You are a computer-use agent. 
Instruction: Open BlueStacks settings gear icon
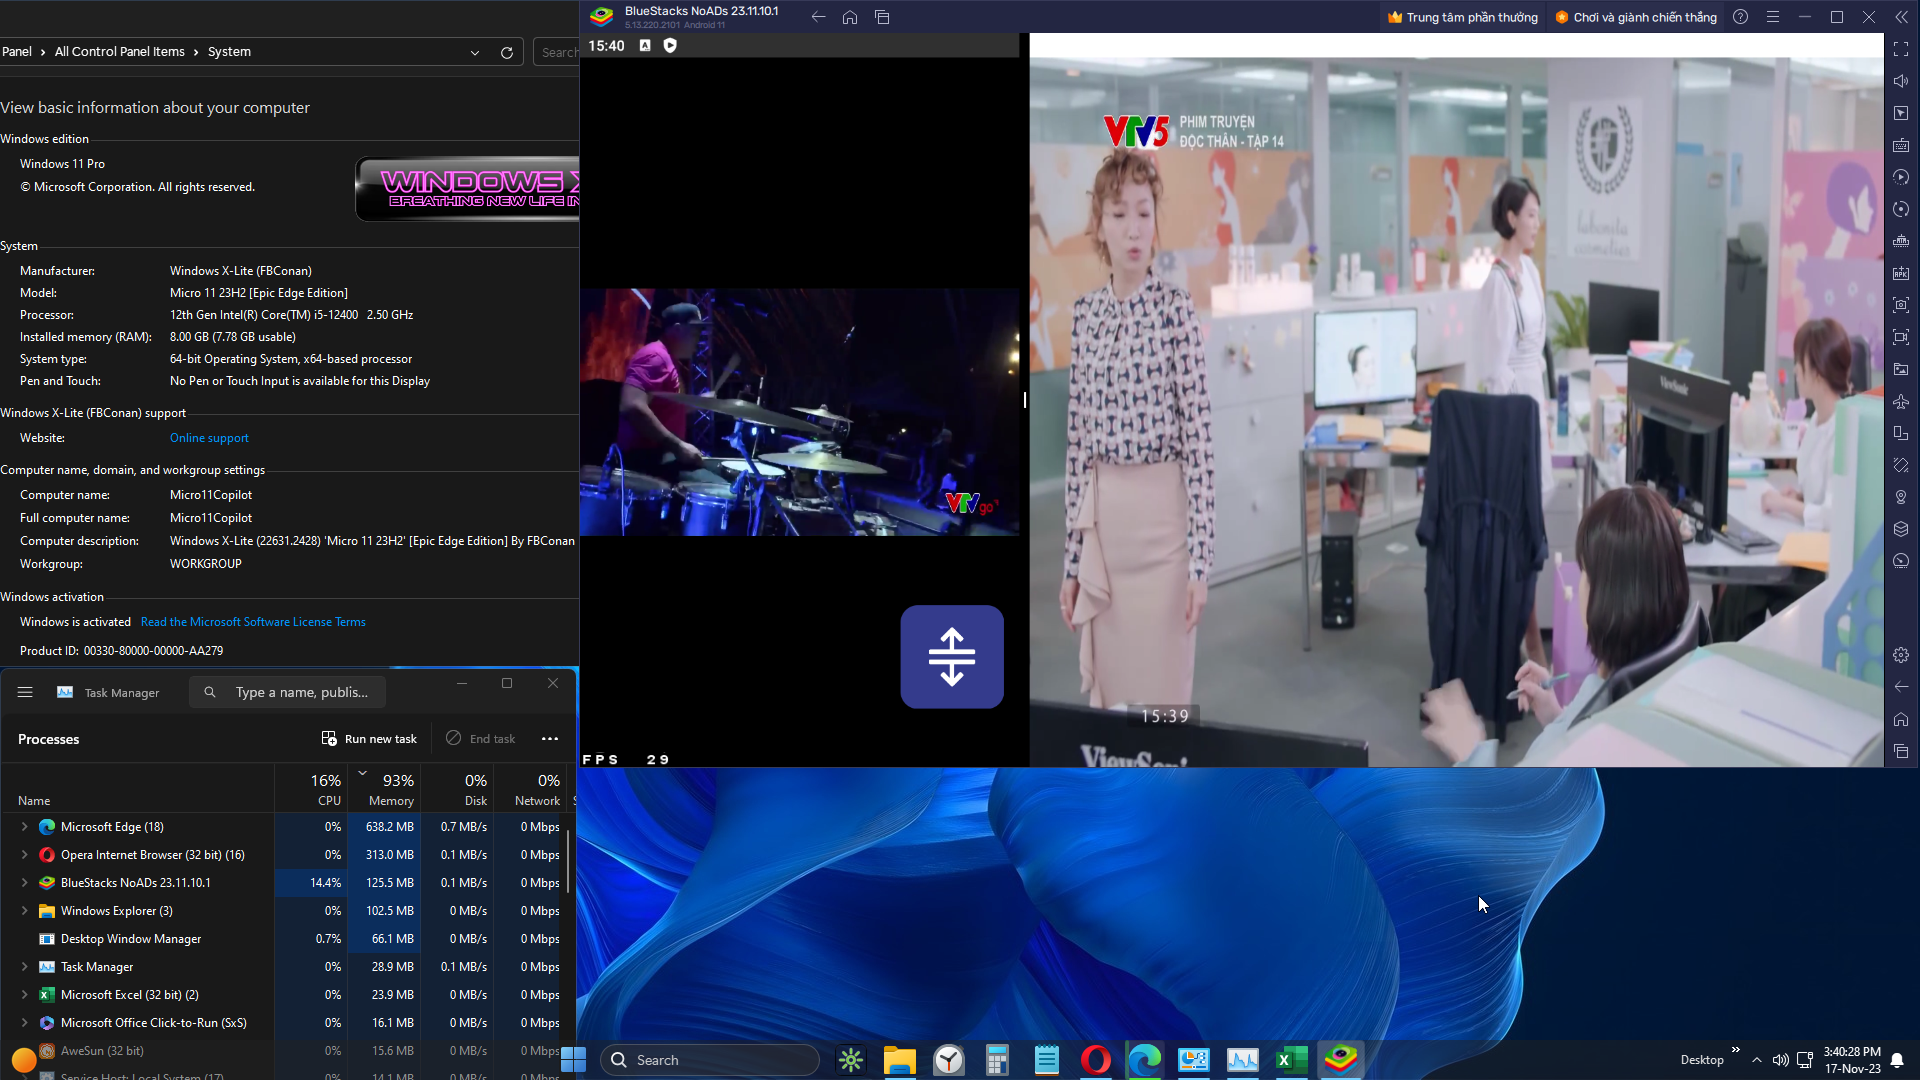pyautogui.click(x=1901, y=655)
